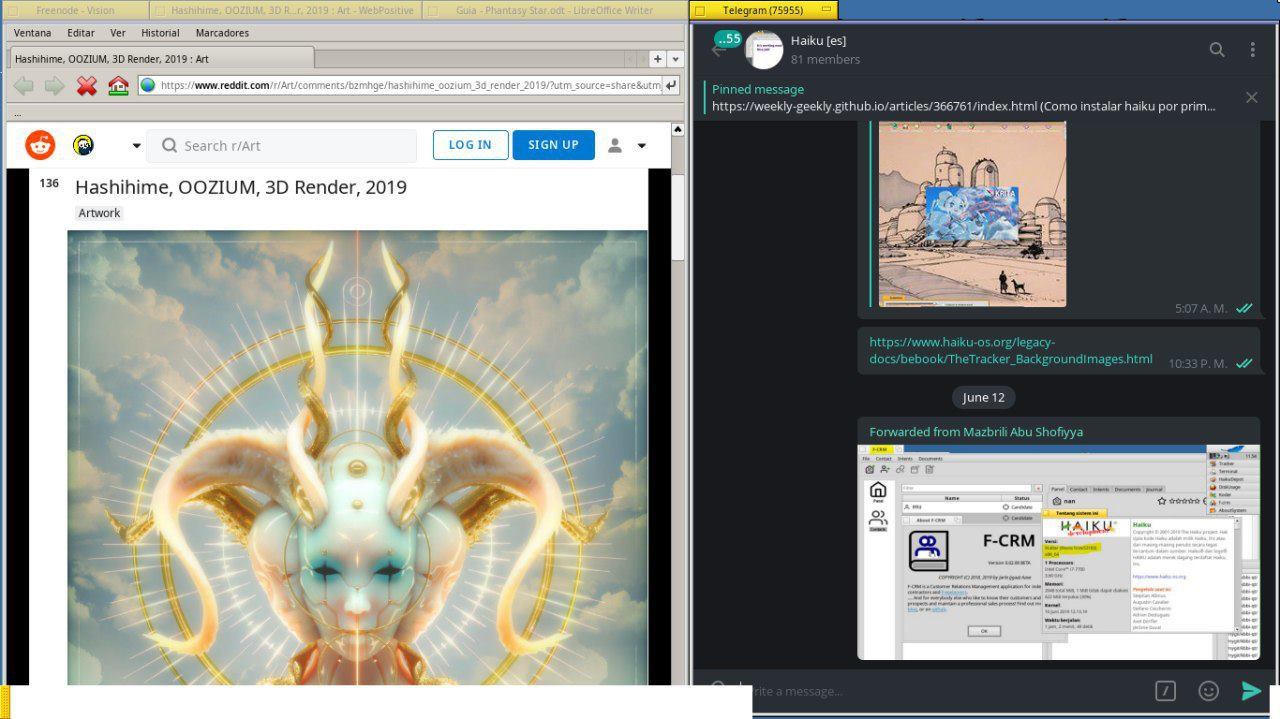Screen dimensions: 1280x719
Task: Click the Search r/Art field
Action: point(282,146)
